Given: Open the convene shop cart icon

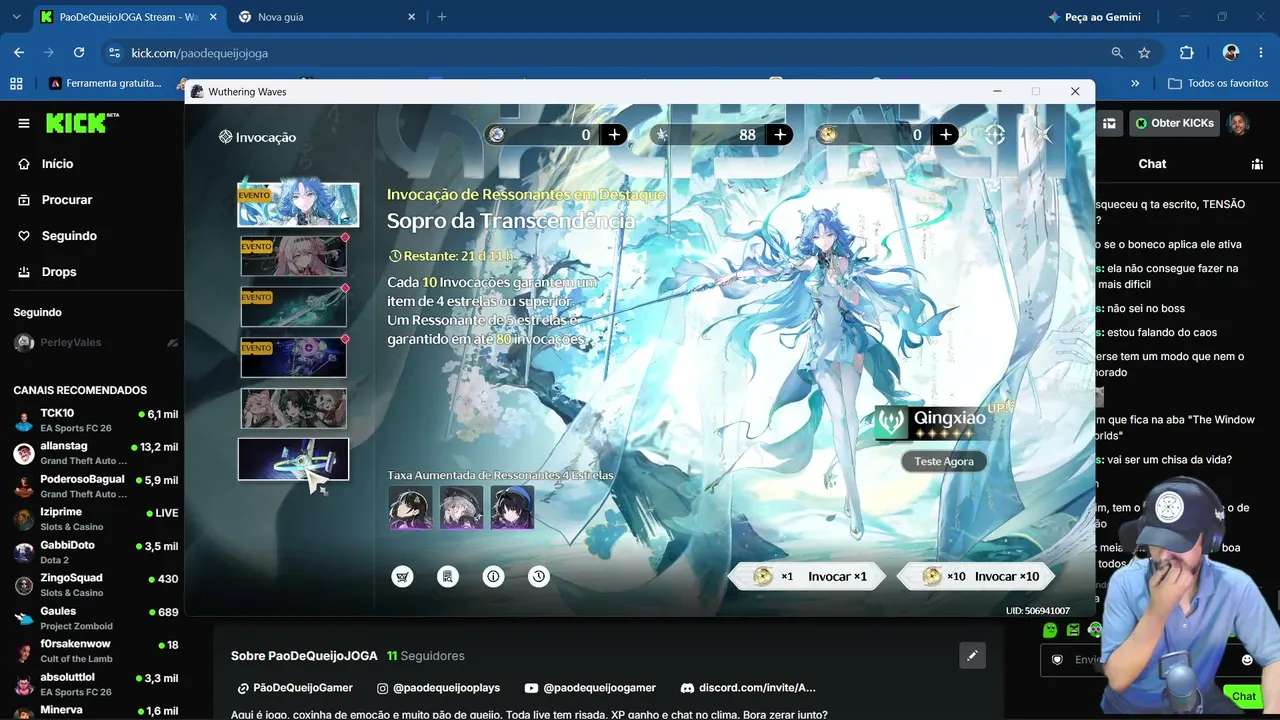Looking at the screenshot, I should click(x=402, y=576).
